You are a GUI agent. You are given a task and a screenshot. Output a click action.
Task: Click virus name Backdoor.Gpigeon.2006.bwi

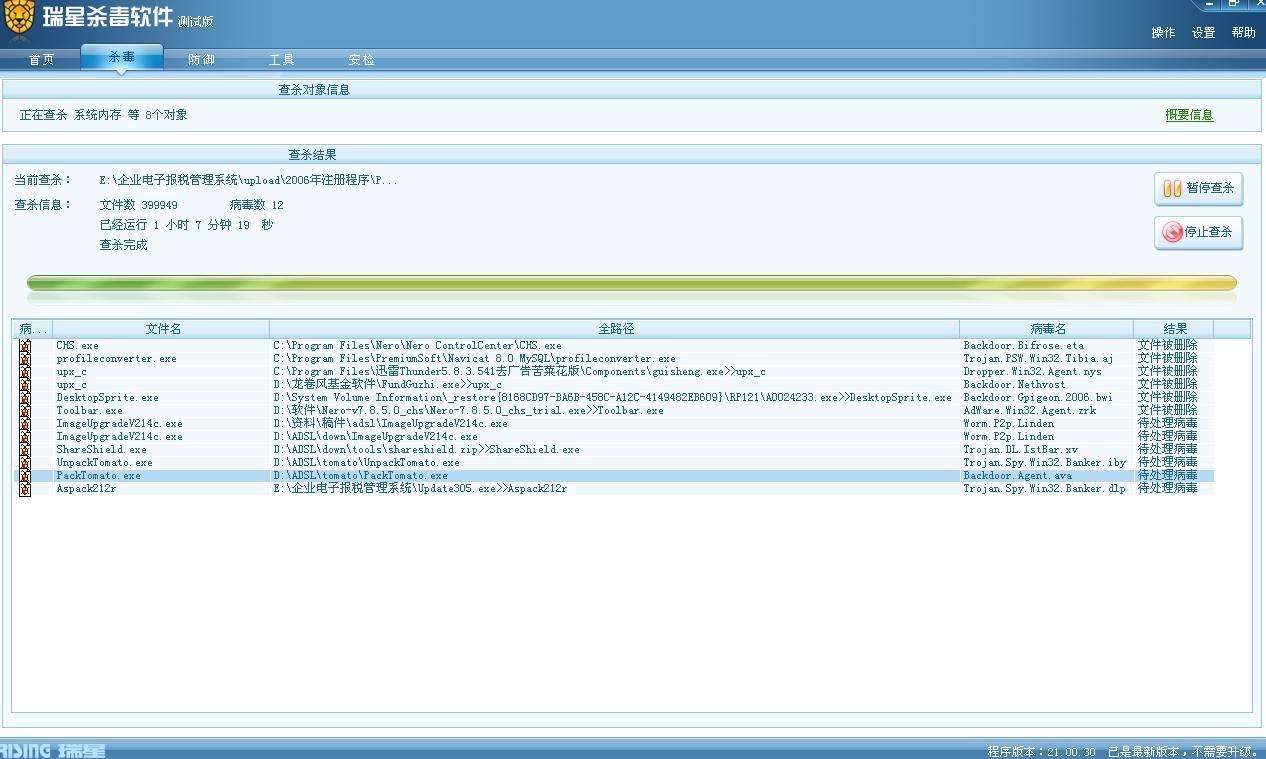point(1038,398)
